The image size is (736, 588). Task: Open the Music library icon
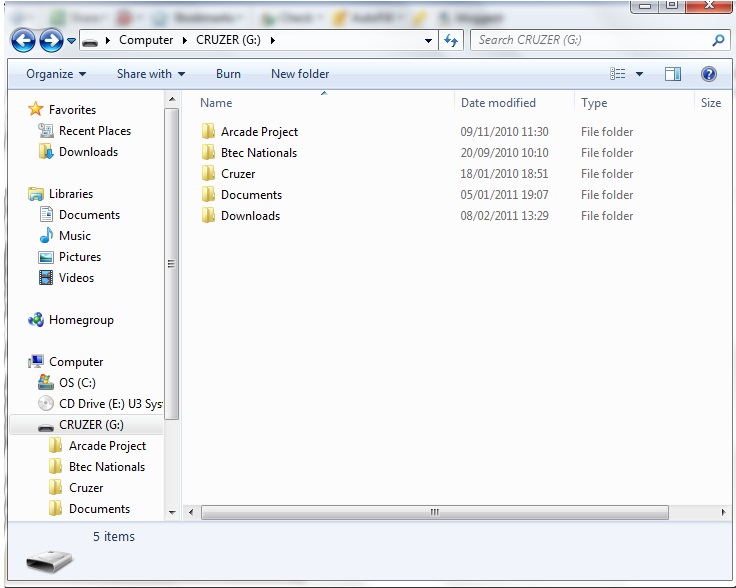coord(46,236)
